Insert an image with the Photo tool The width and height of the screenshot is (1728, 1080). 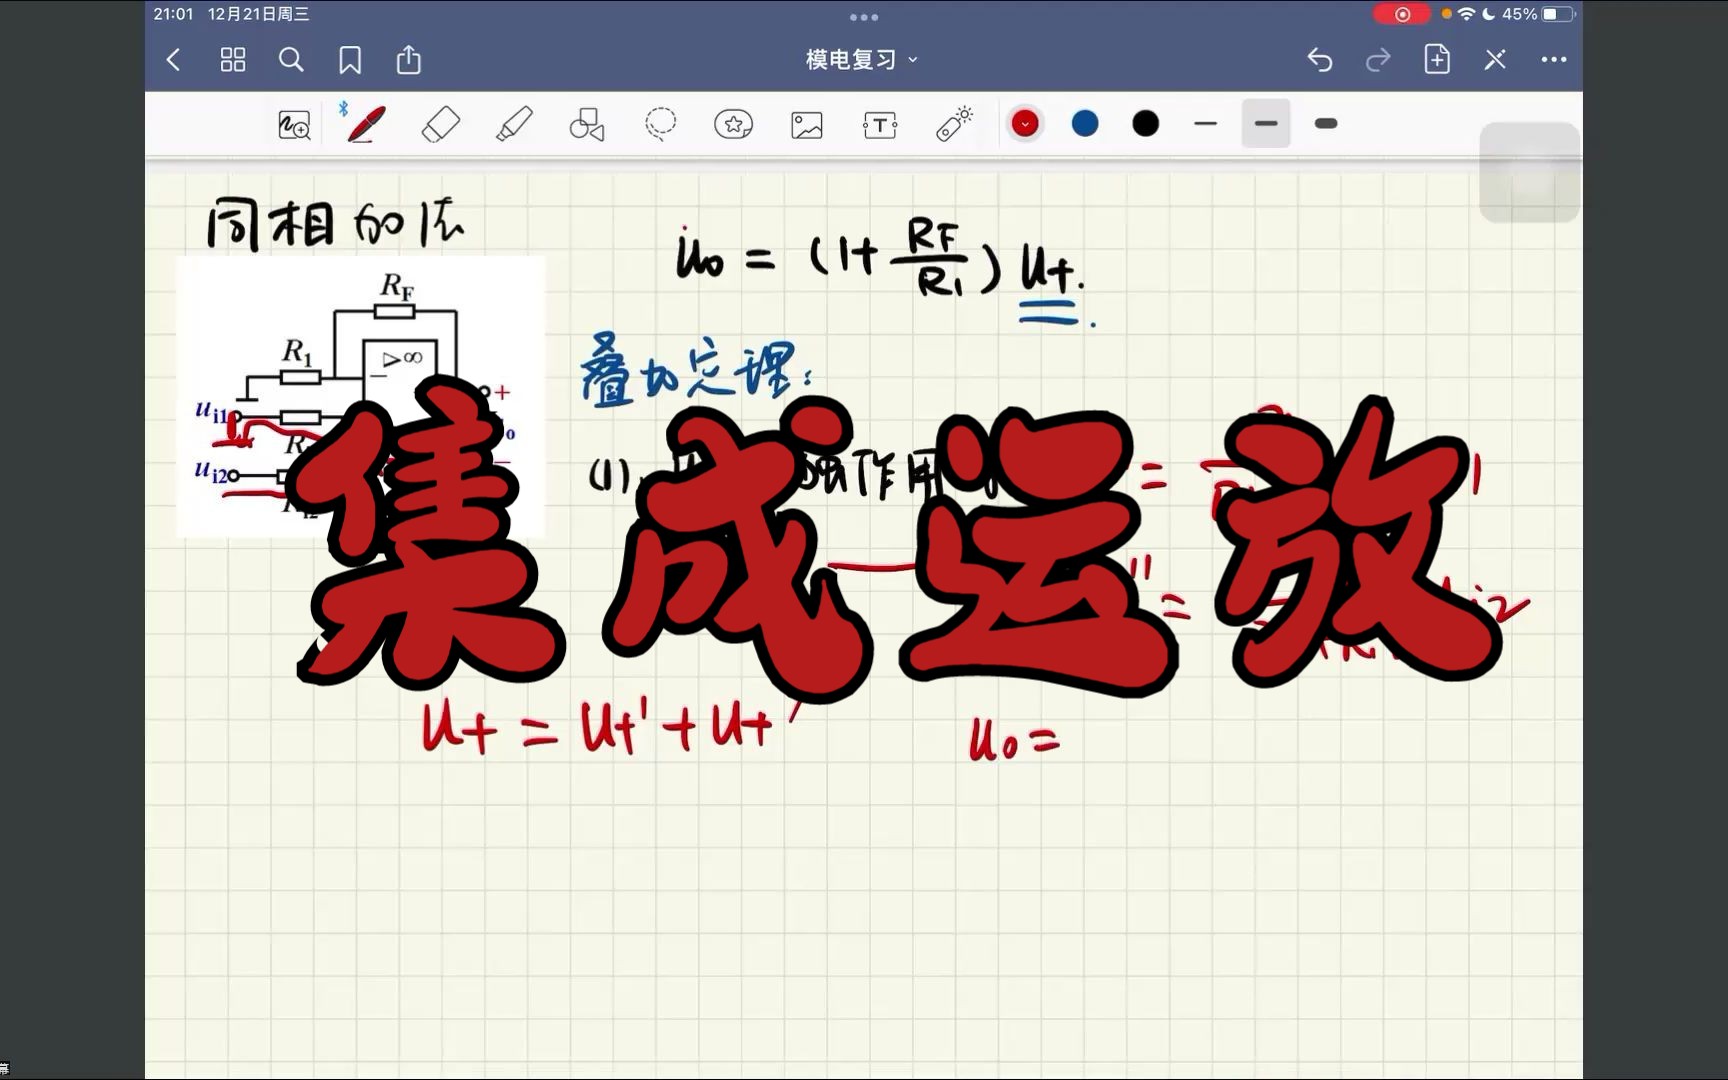[x=806, y=123]
